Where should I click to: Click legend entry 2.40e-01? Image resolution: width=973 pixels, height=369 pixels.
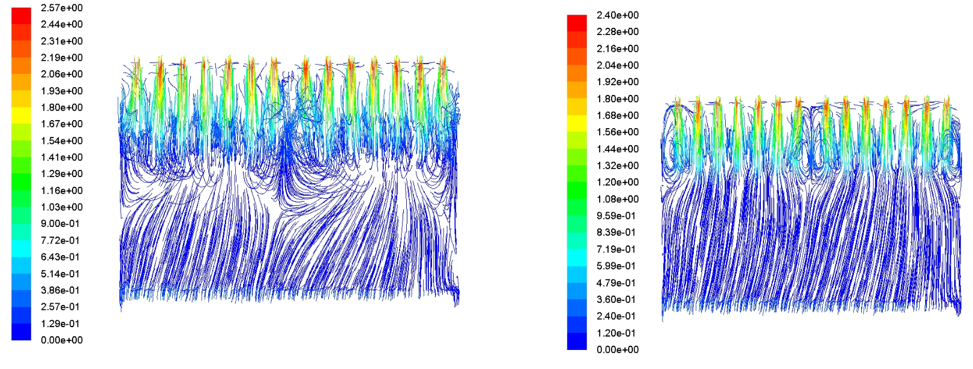(617, 316)
